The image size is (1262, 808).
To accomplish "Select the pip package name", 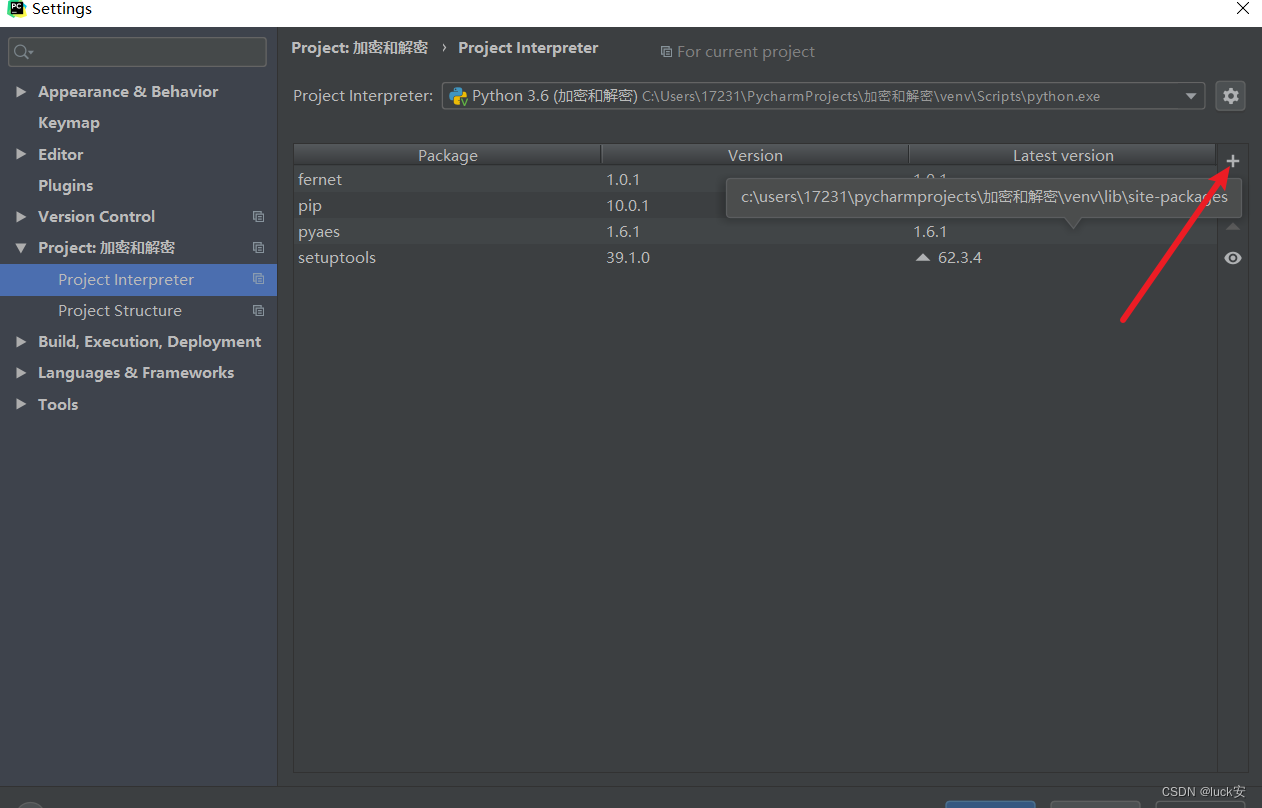I will point(310,206).
